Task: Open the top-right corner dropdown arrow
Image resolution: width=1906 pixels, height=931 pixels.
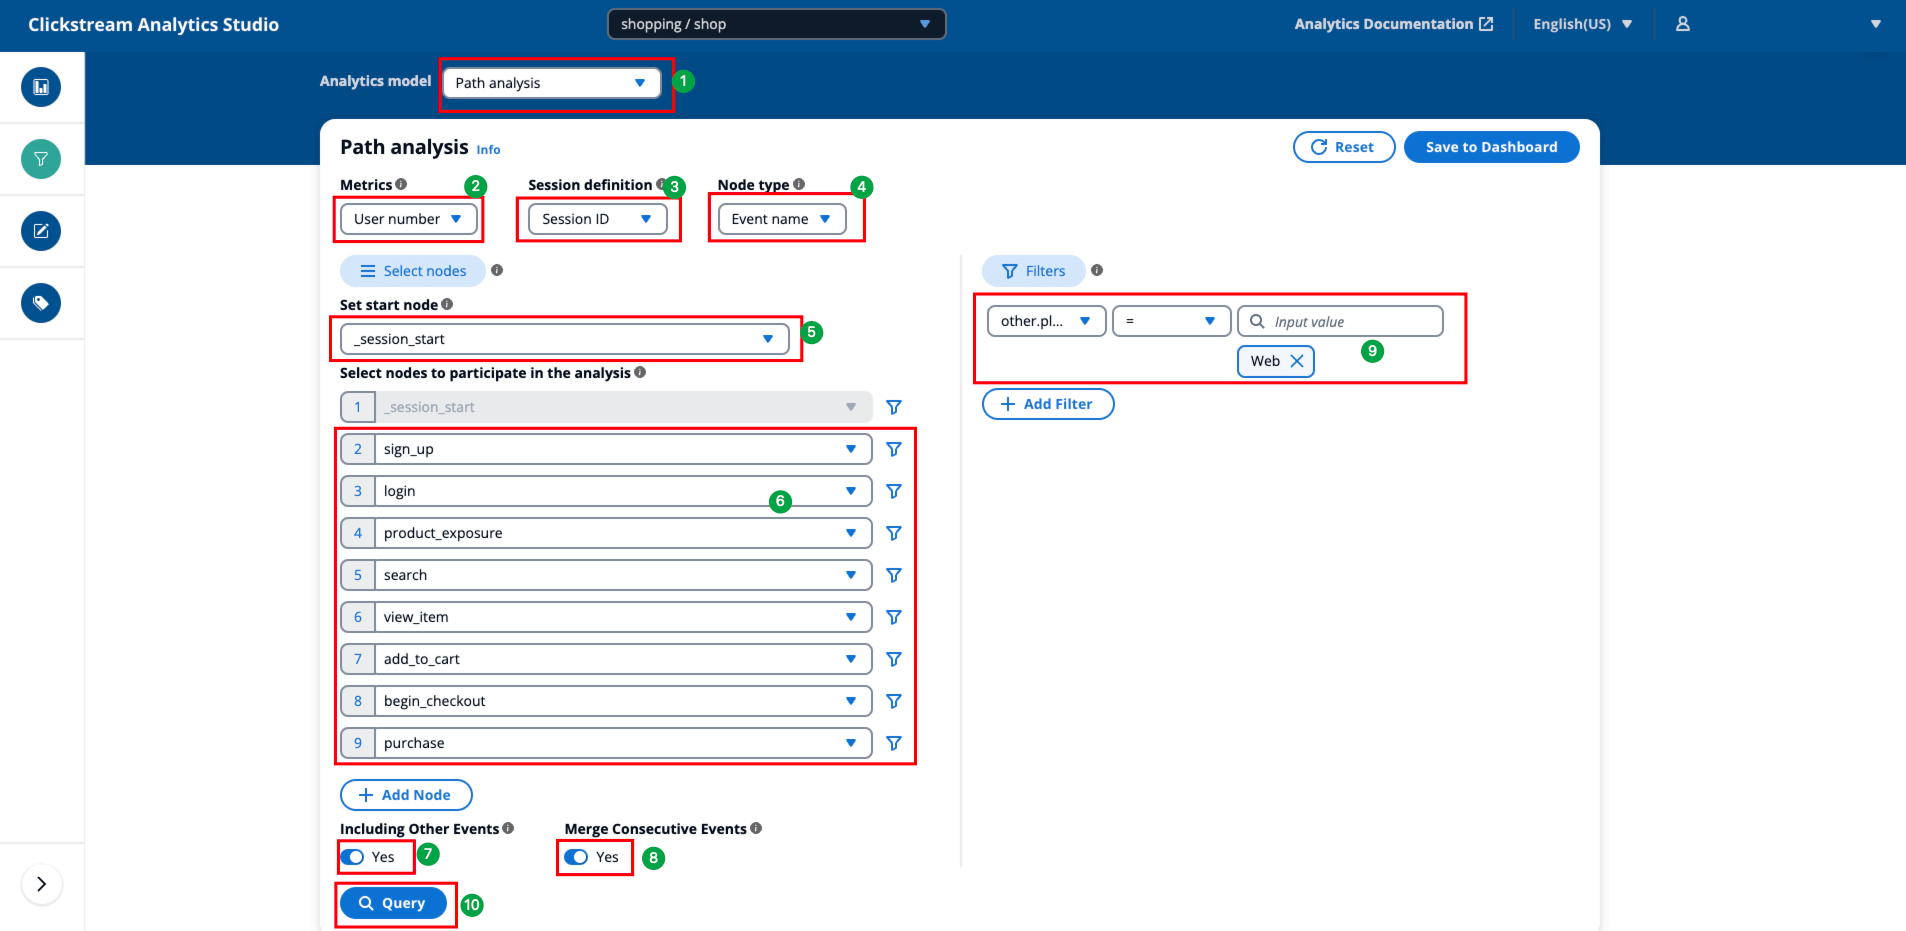Action: click(1876, 24)
